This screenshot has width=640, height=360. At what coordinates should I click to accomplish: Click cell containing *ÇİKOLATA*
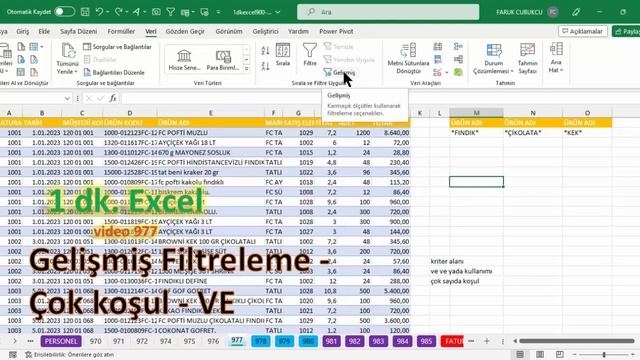pos(533,133)
